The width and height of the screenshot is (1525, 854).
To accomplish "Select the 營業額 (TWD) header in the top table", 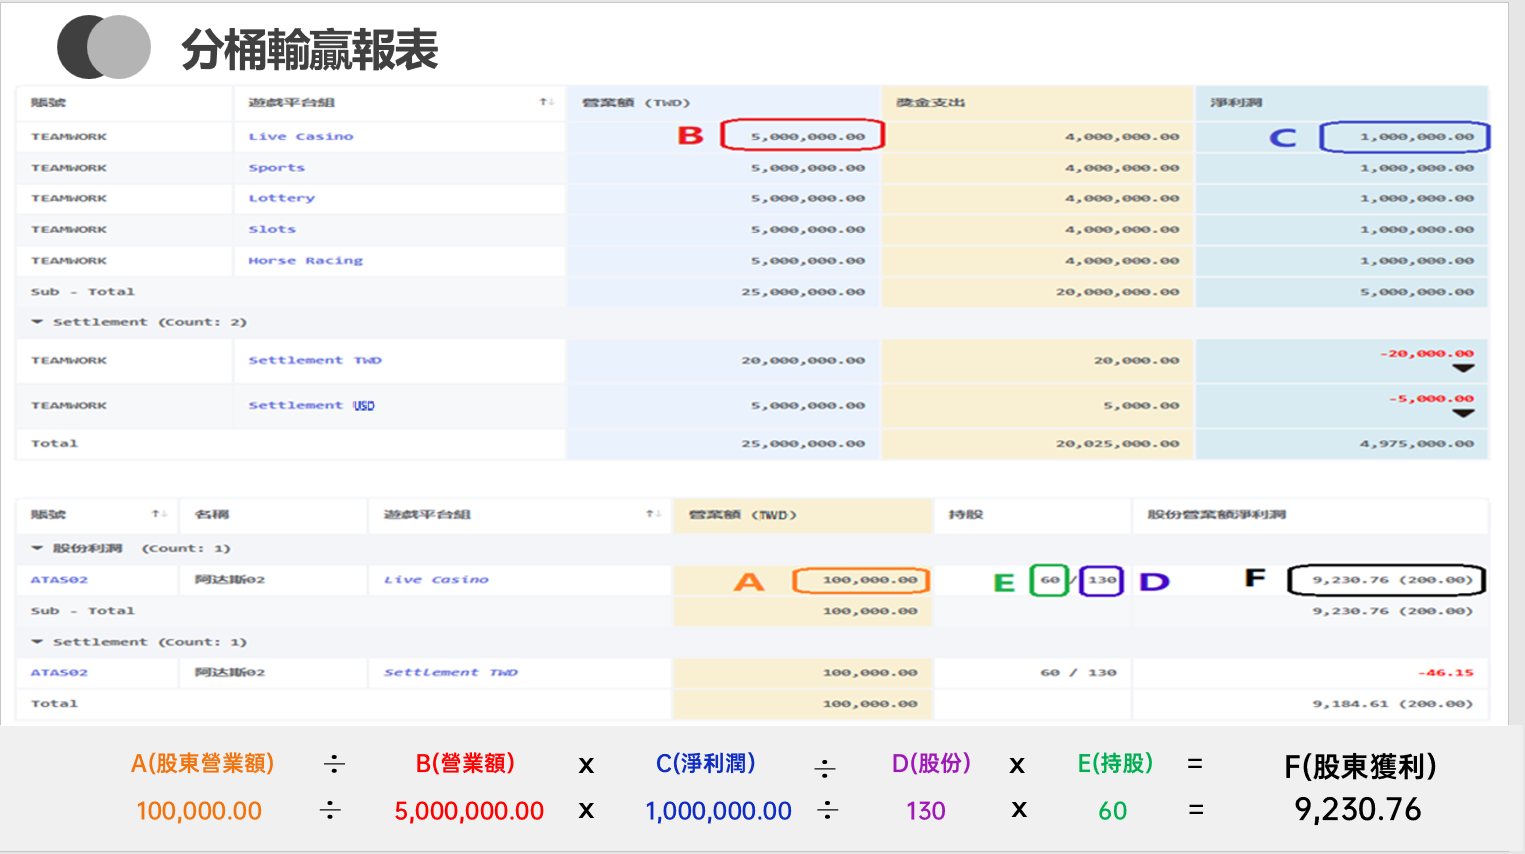I will (636, 102).
